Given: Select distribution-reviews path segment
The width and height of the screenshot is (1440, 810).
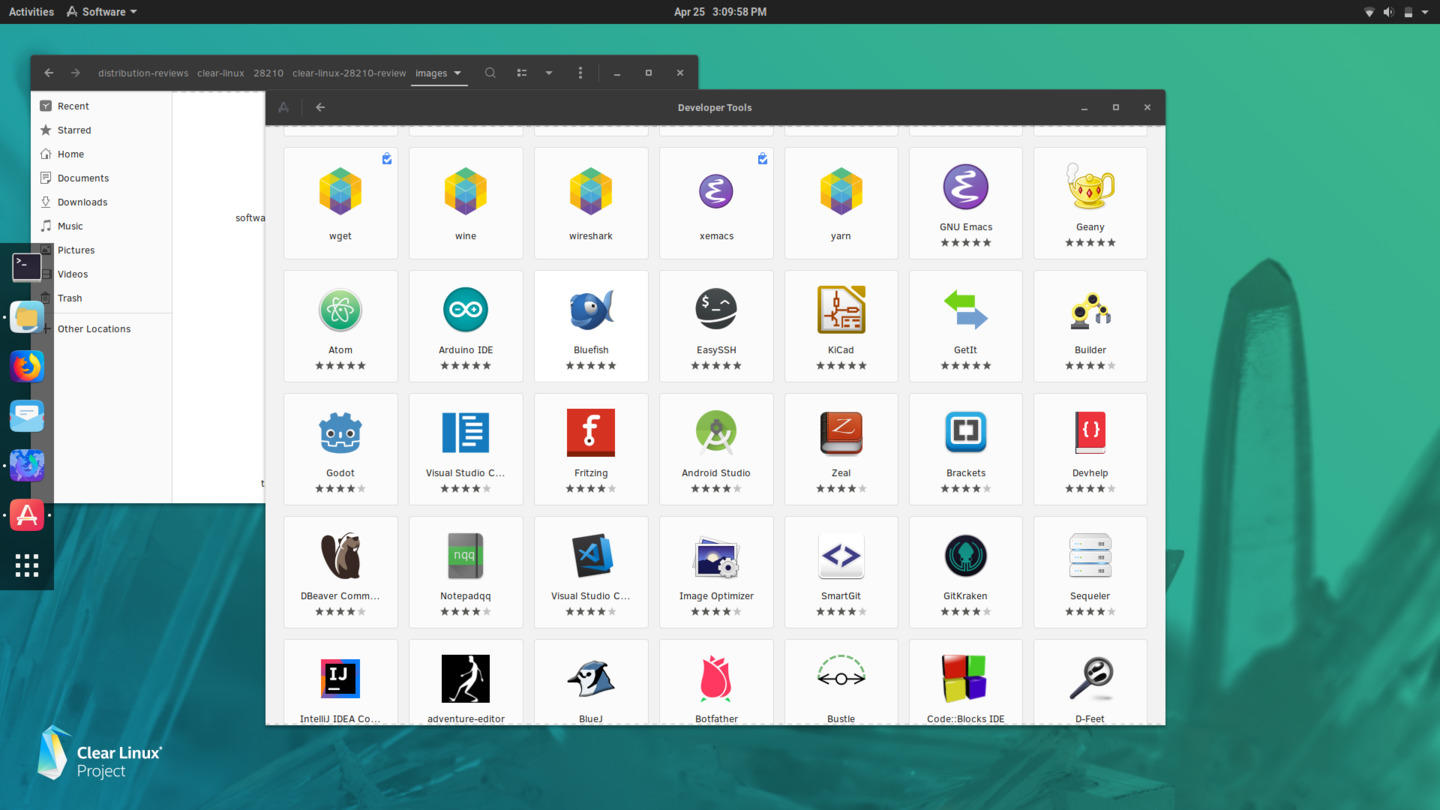Looking at the screenshot, I should [x=143, y=73].
